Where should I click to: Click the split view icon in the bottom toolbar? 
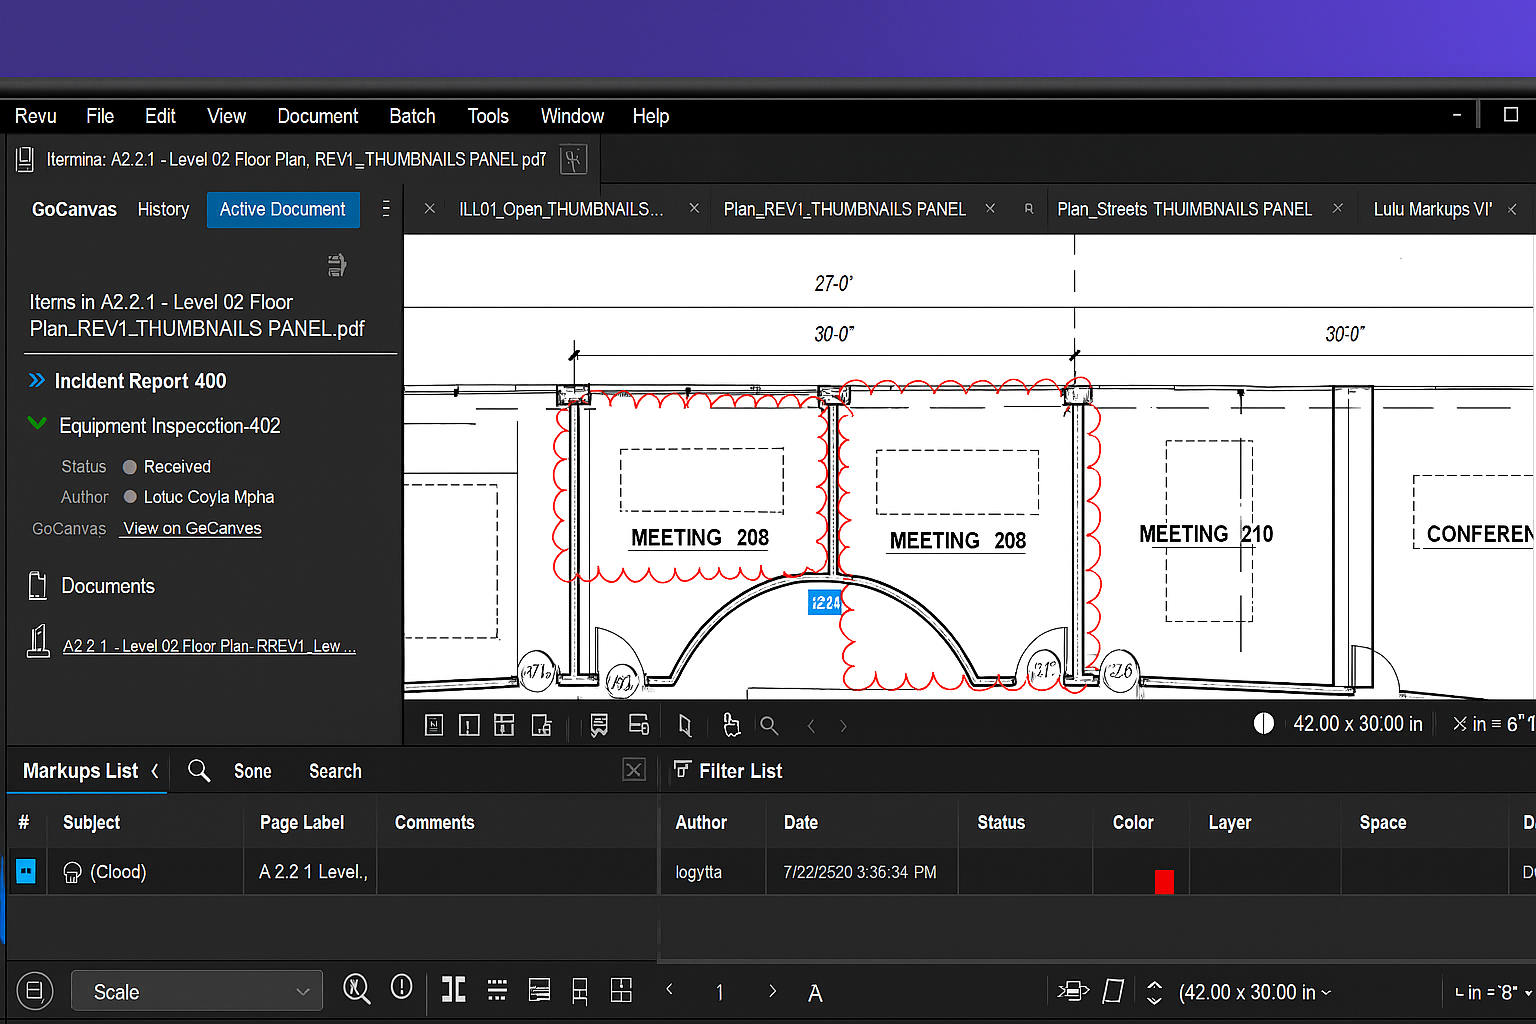click(453, 991)
